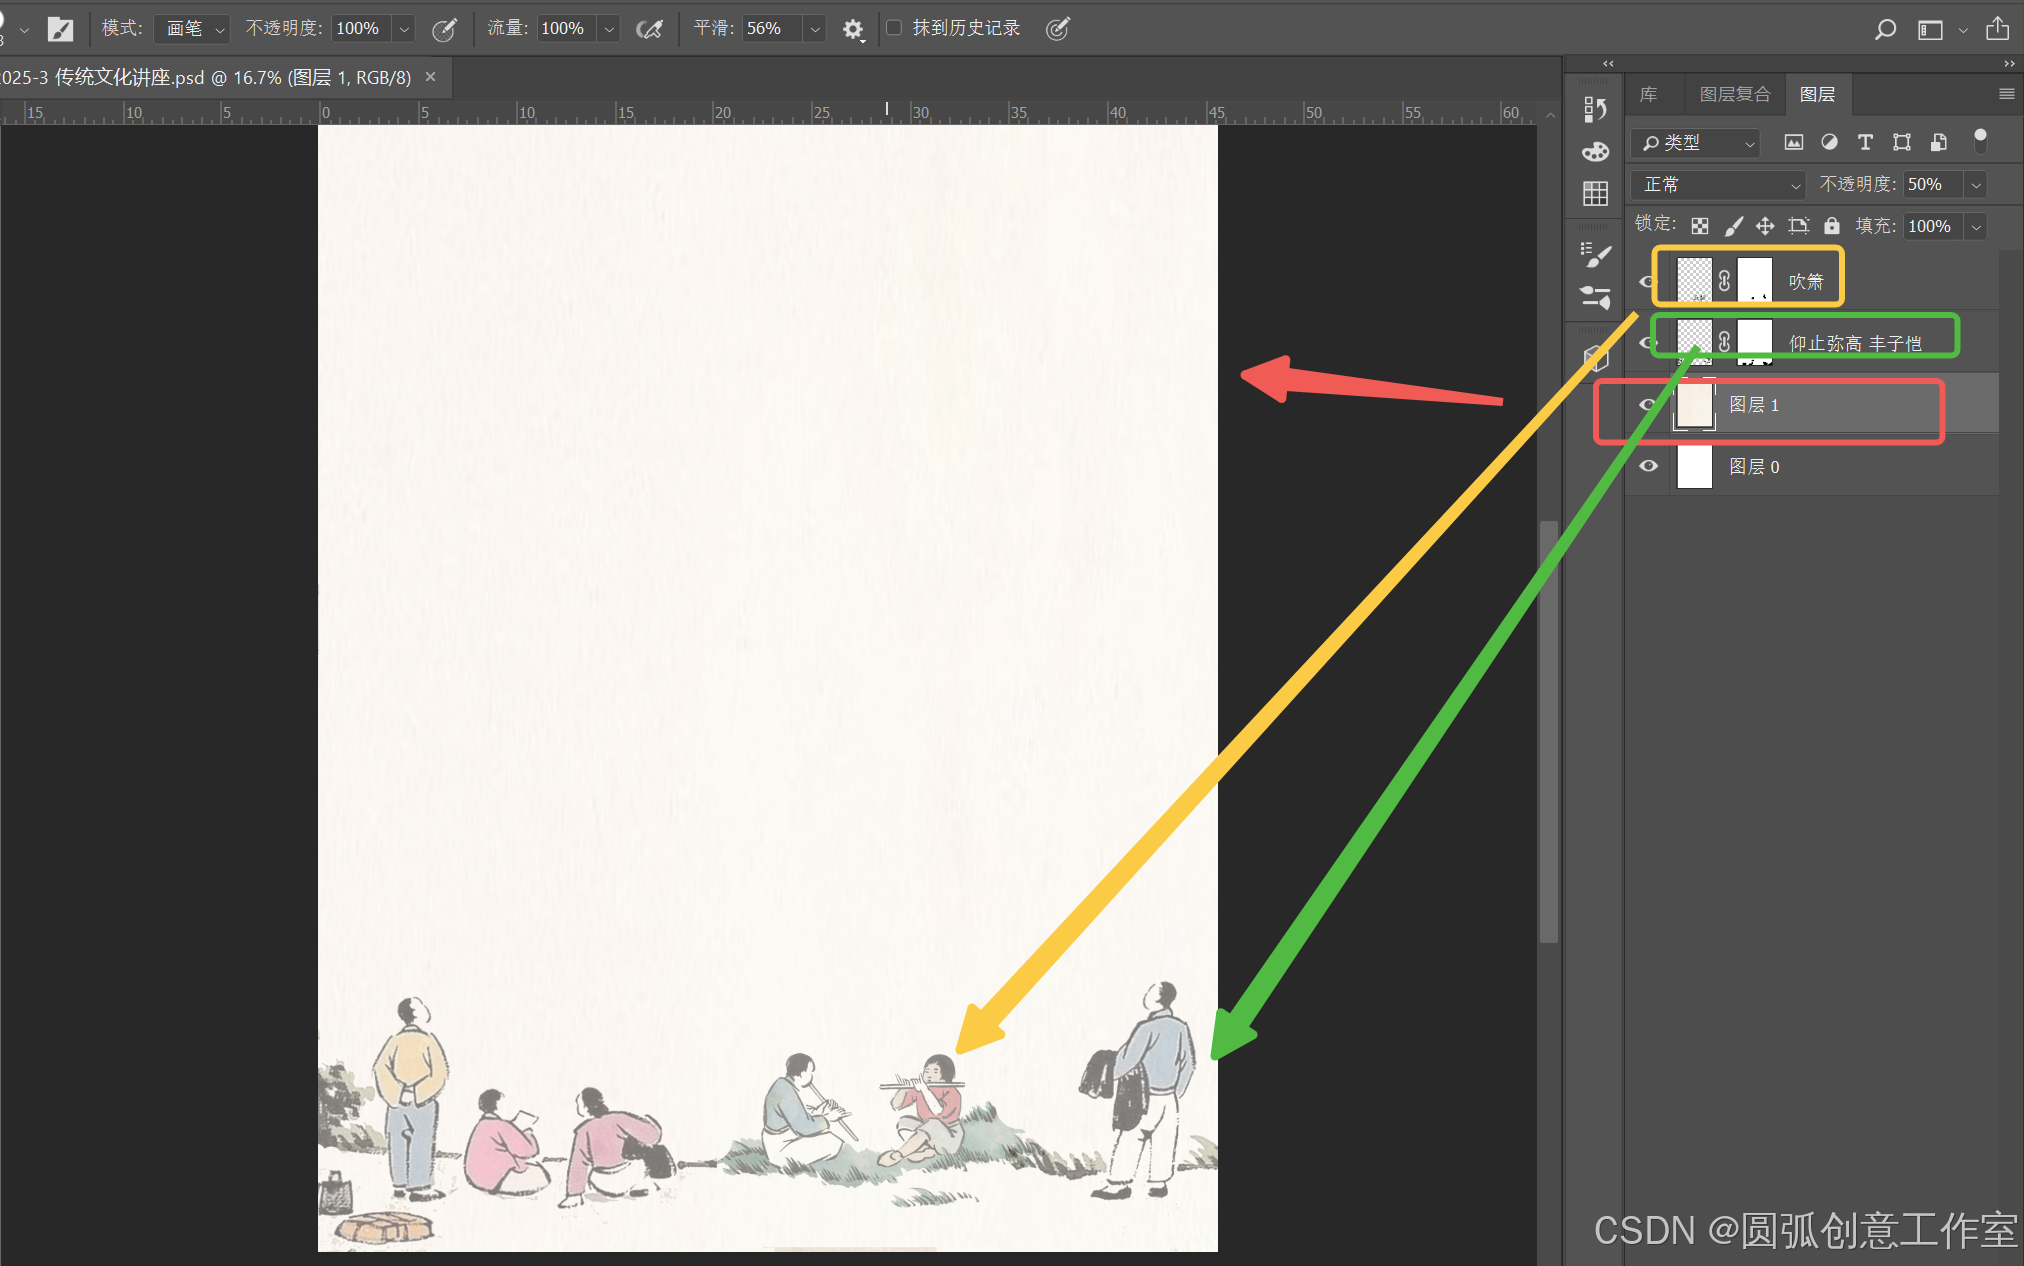2024x1266 pixels.
Task: Open the Swatches grid panel icon
Action: 1595,193
